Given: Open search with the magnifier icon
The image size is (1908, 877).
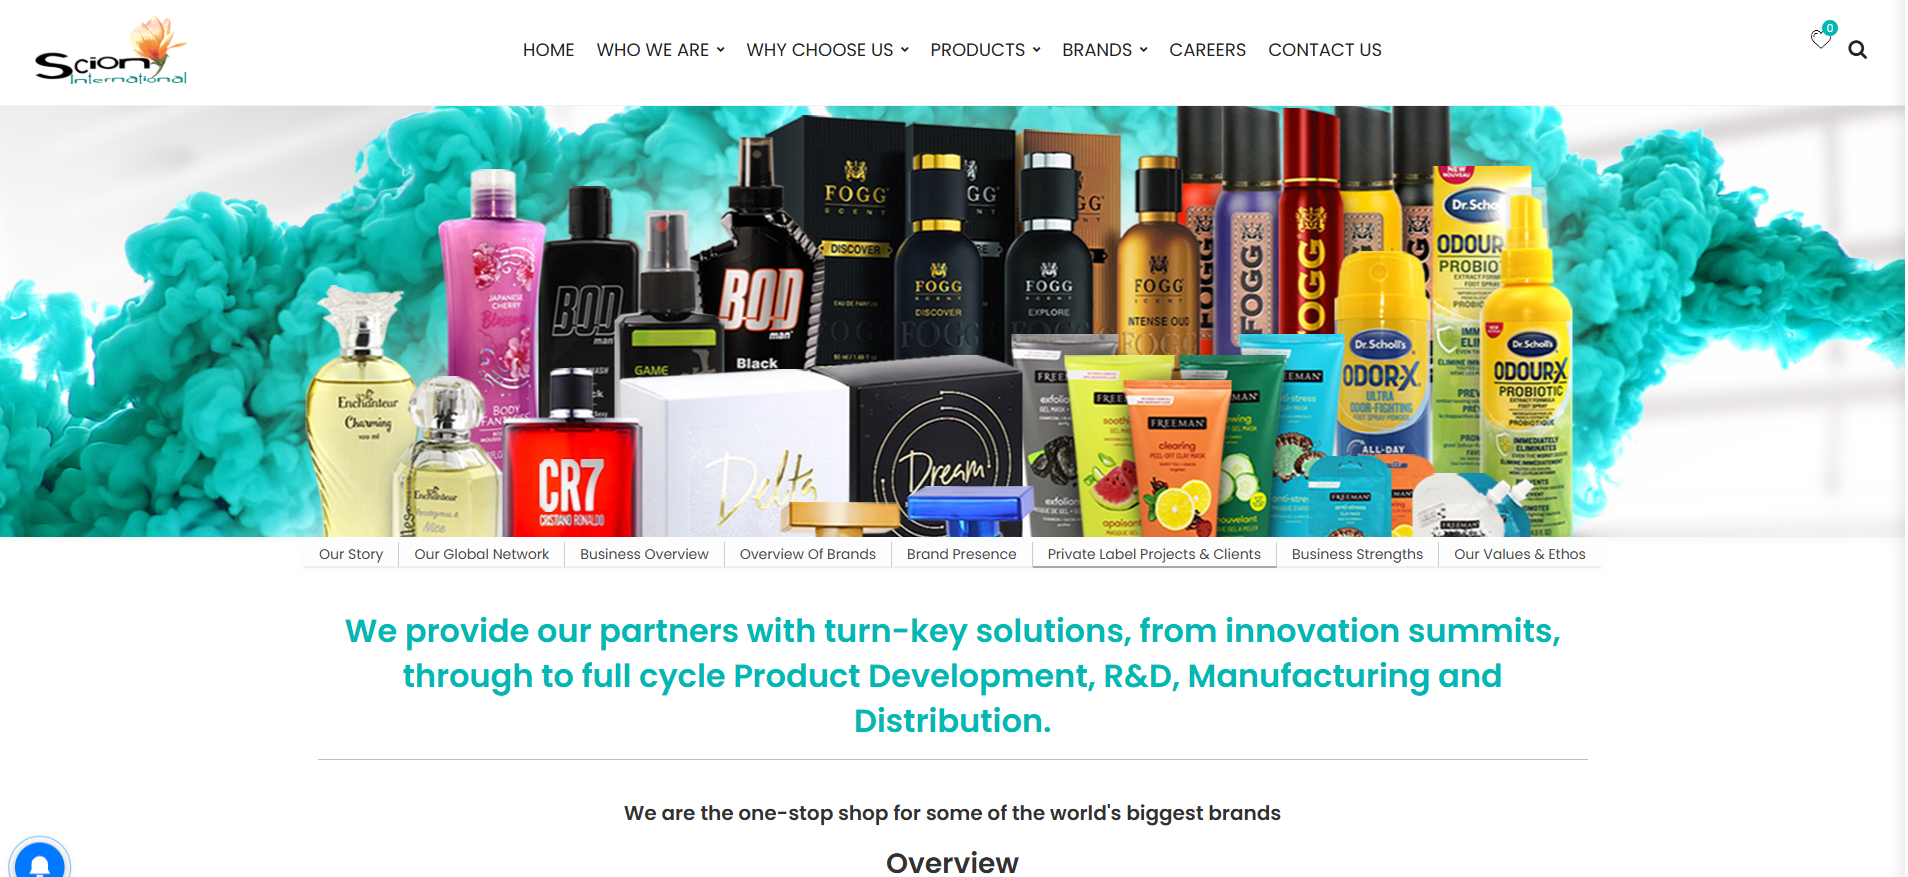Looking at the screenshot, I should tap(1857, 50).
